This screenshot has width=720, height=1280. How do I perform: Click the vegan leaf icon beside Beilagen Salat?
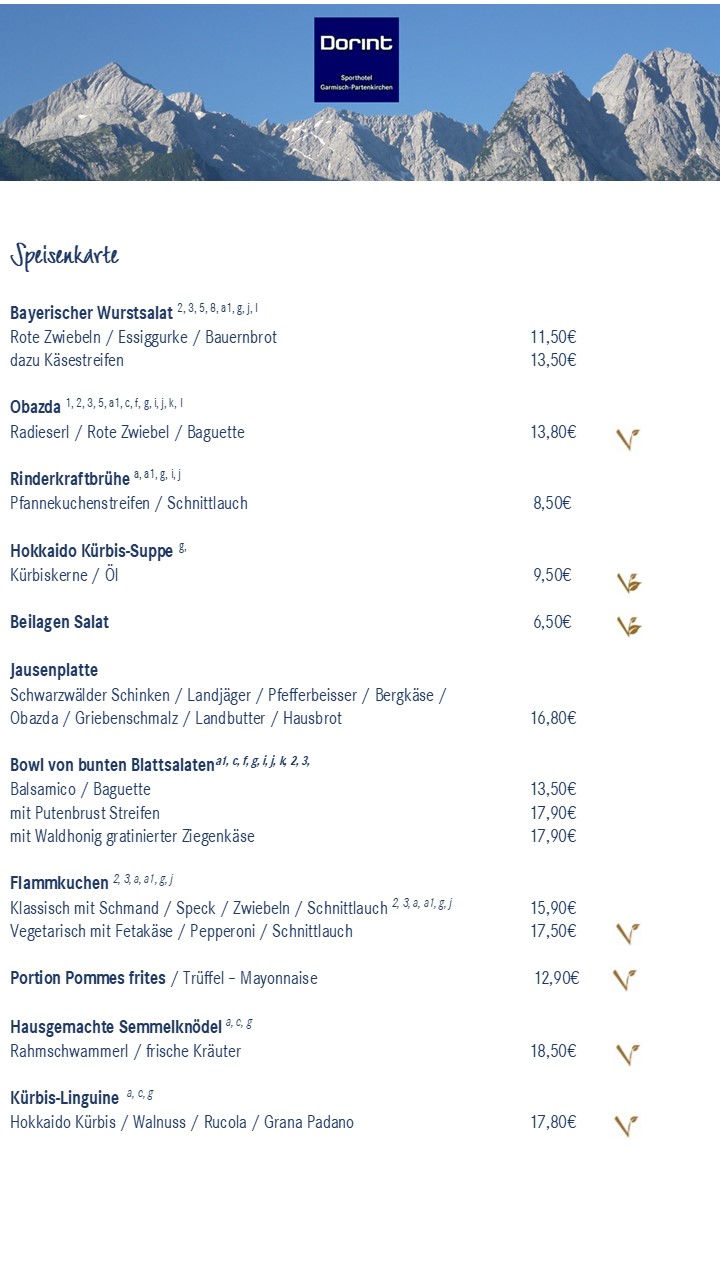click(628, 626)
